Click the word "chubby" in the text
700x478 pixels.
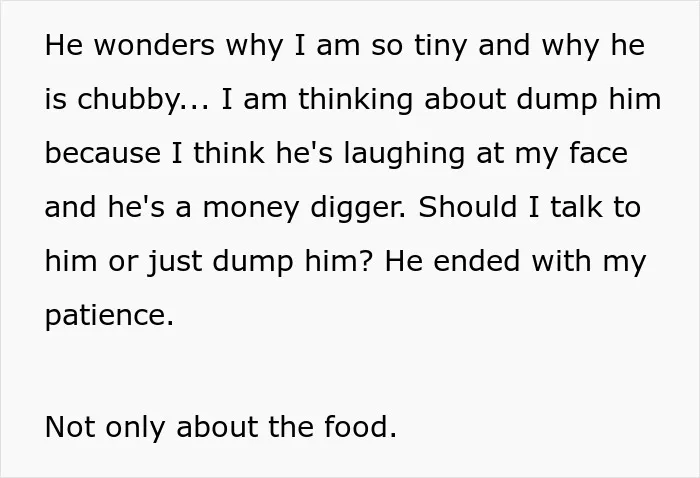128,100
